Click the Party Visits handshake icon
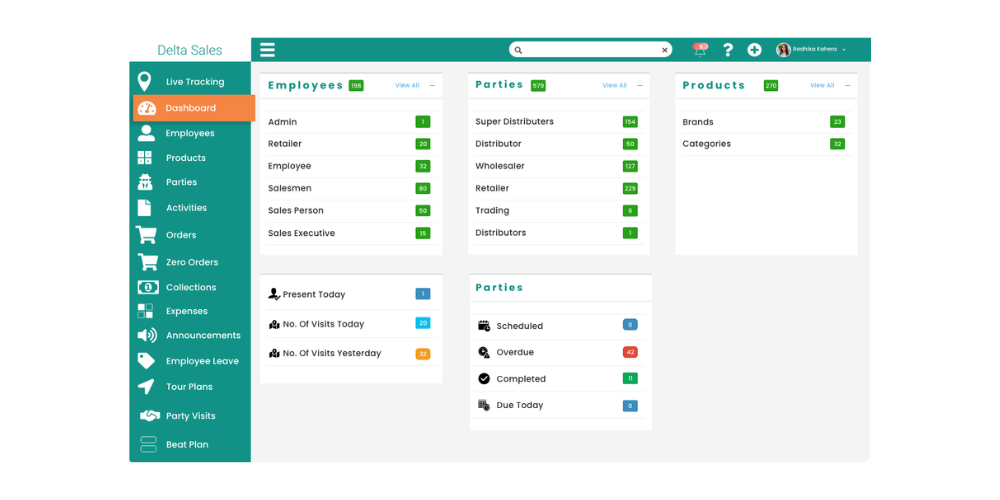 point(150,416)
